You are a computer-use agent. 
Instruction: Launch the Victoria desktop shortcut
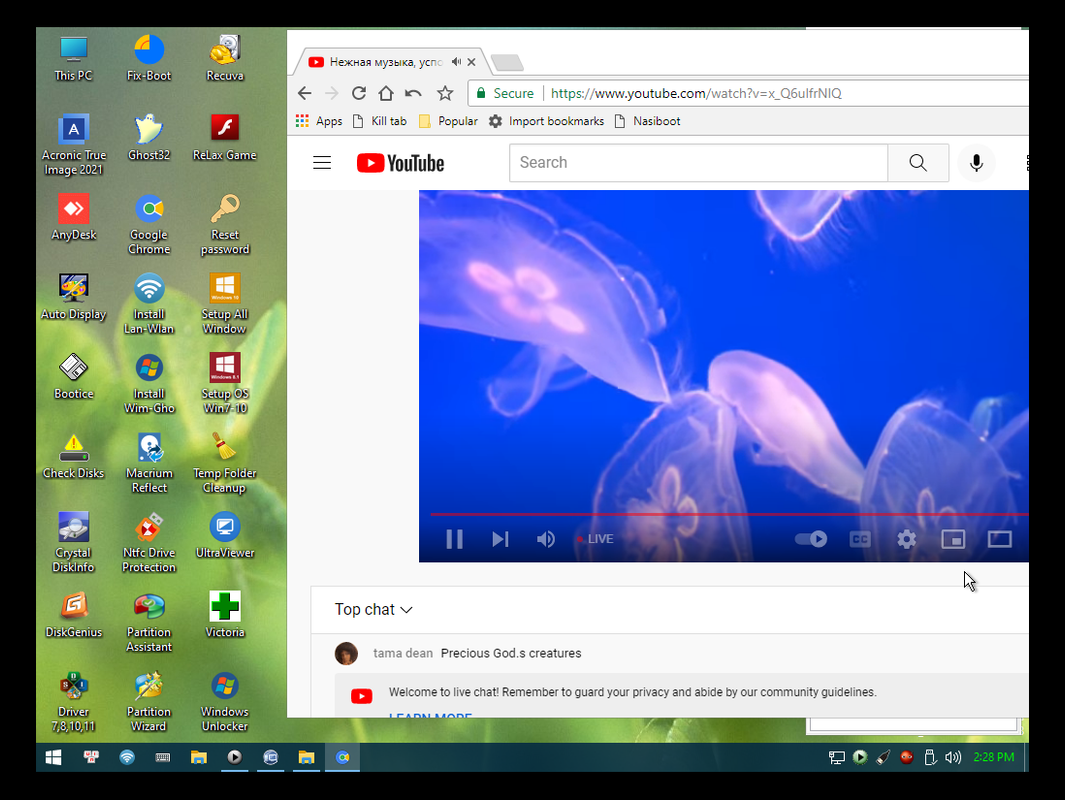click(x=225, y=615)
